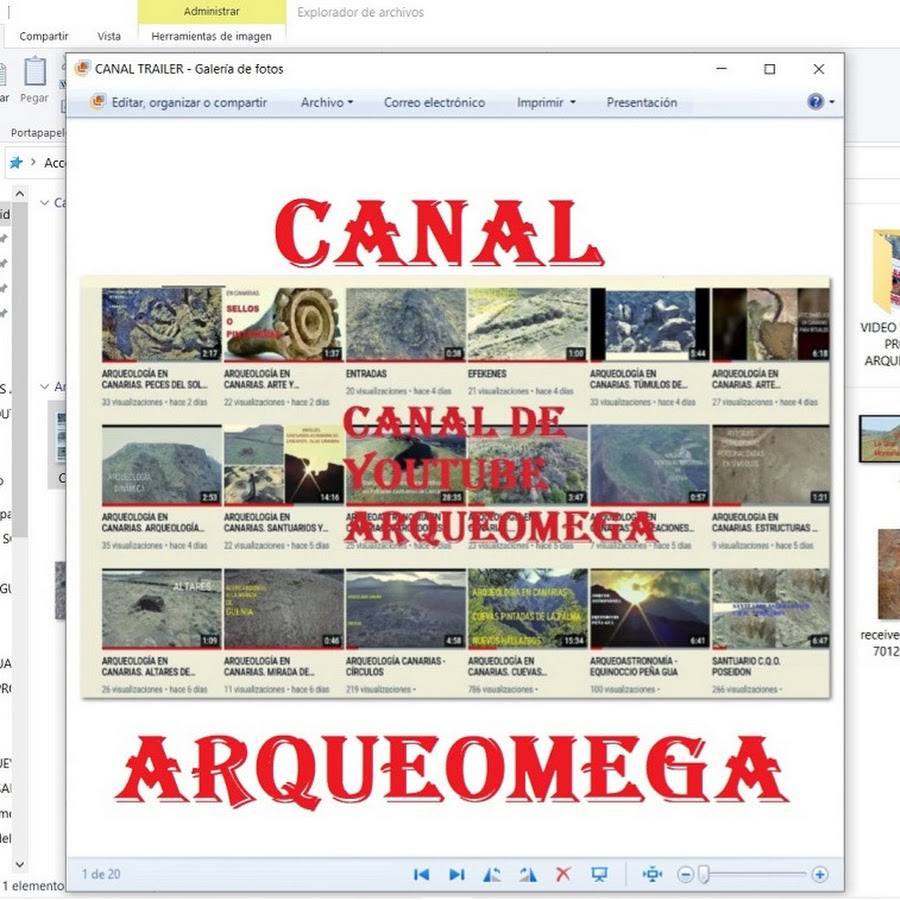Rotate image counterclockwise
Screen dimensions: 900x900
point(492,874)
